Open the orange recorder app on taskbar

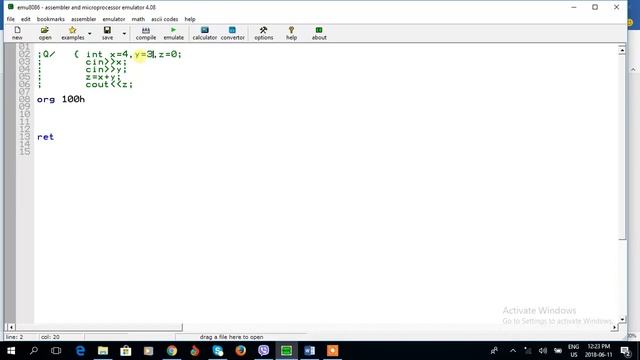[x=332, y=351]
